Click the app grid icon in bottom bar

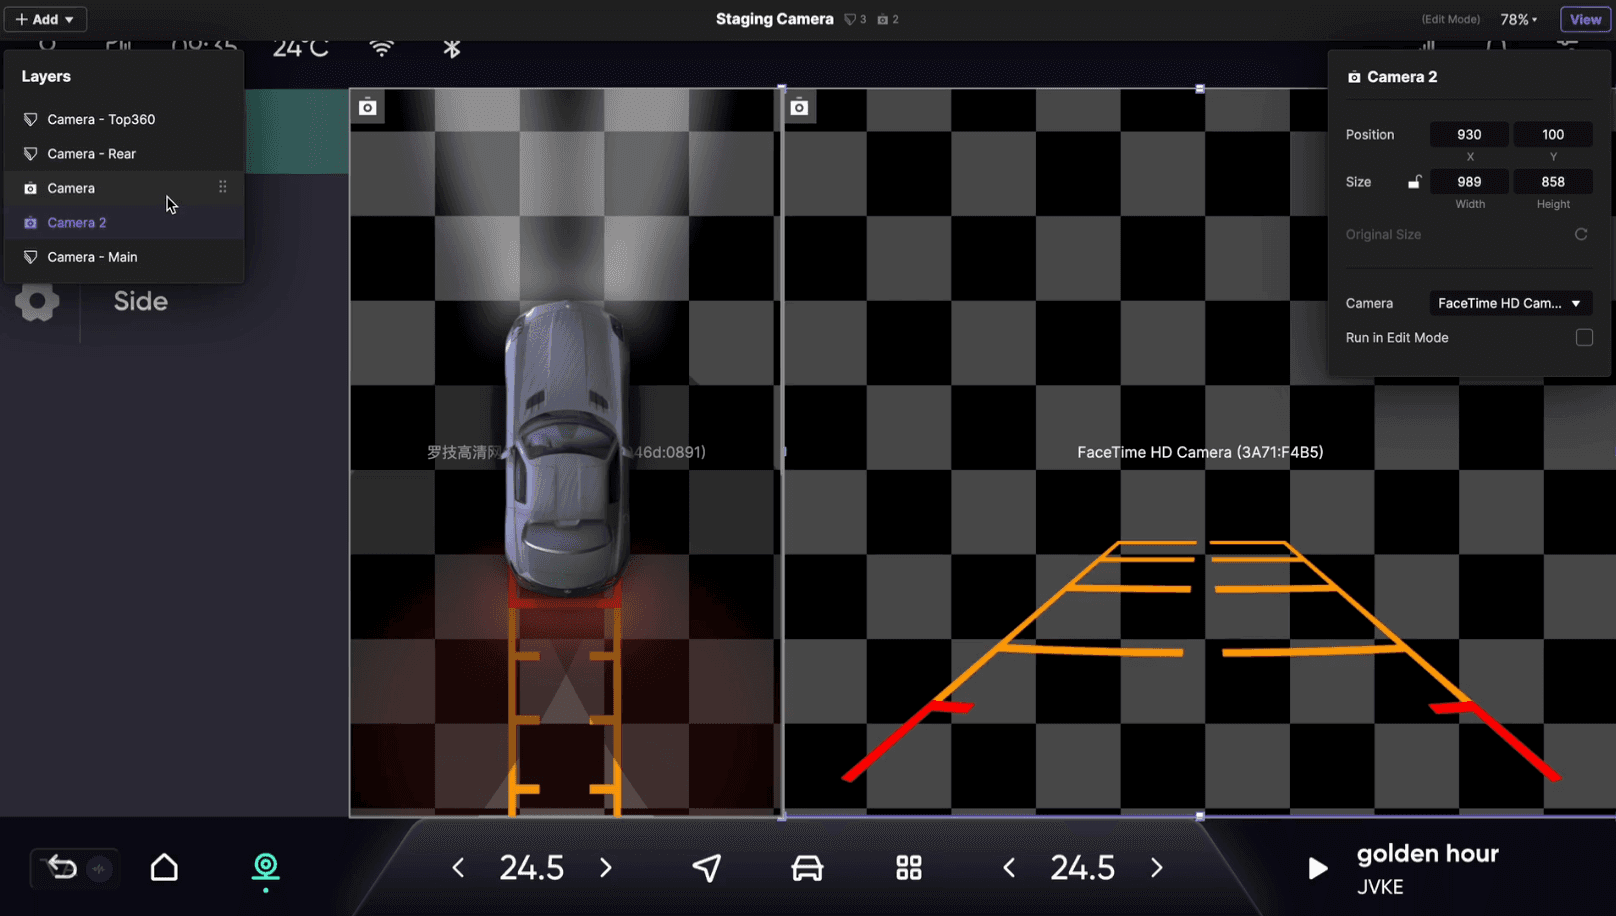point(907,867)
